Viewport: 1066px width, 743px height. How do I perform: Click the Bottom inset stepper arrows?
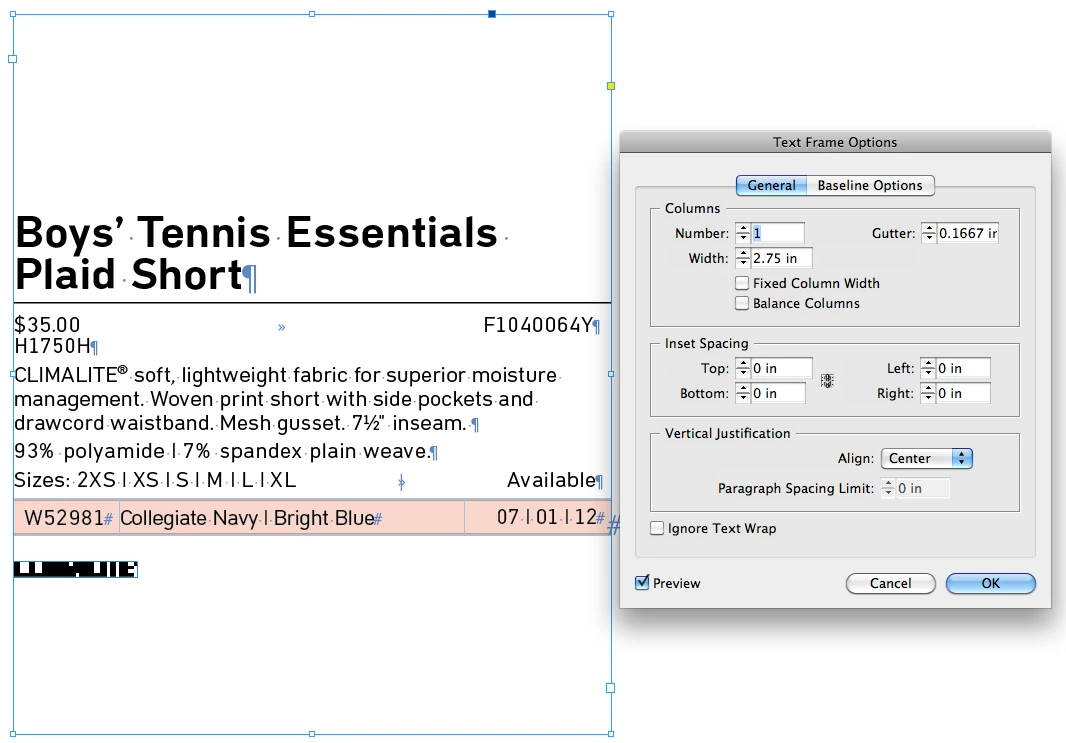[742, 393]
